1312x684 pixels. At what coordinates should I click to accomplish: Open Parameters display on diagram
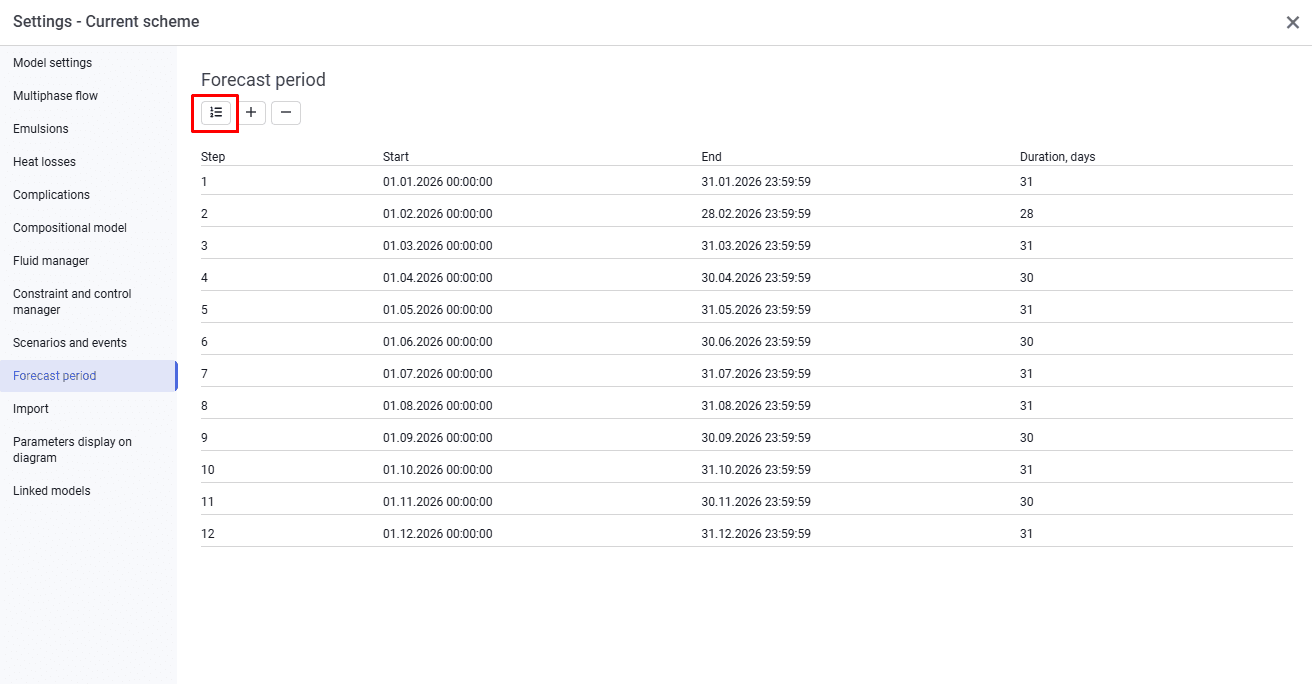(x=72, y=450)
